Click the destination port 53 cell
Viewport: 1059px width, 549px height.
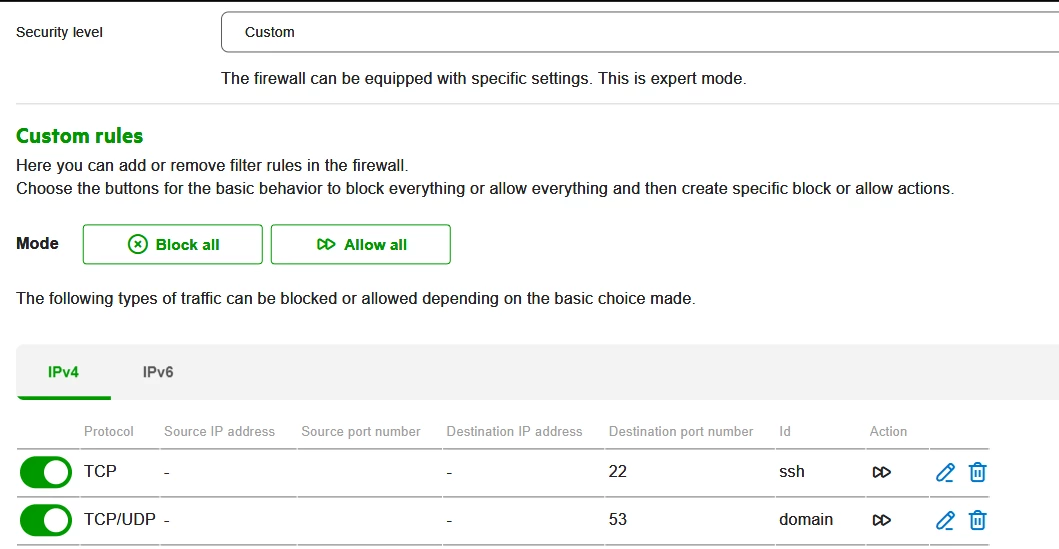[x=618, y=520]
